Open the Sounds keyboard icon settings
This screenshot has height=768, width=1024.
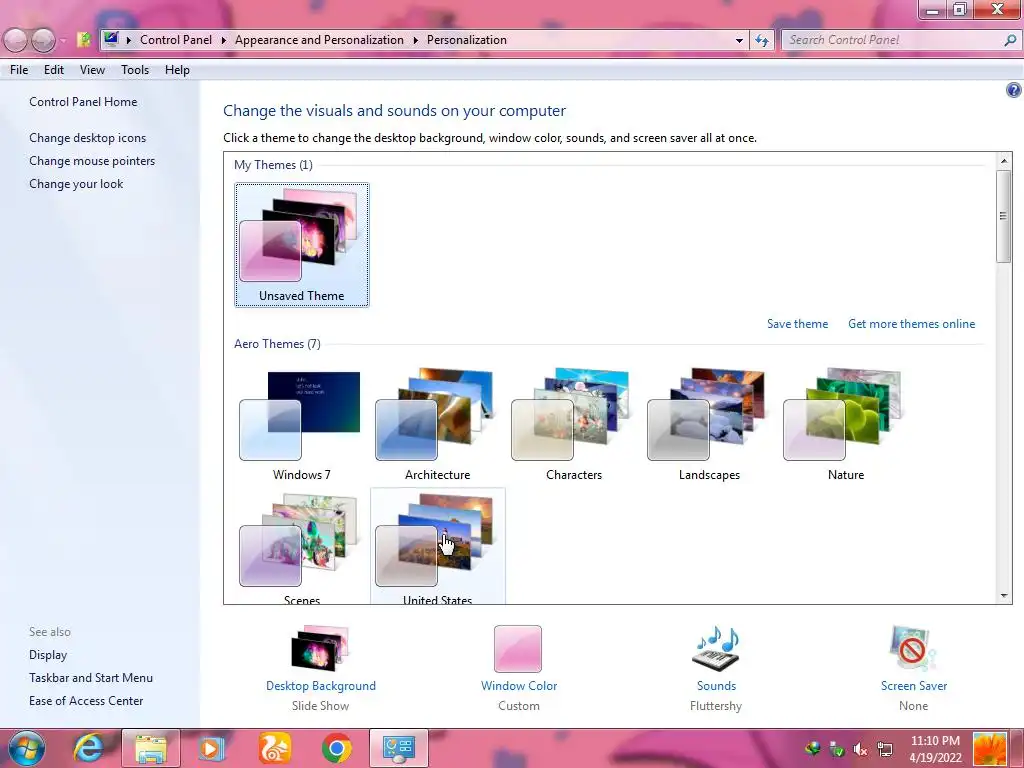click(716, 648)
